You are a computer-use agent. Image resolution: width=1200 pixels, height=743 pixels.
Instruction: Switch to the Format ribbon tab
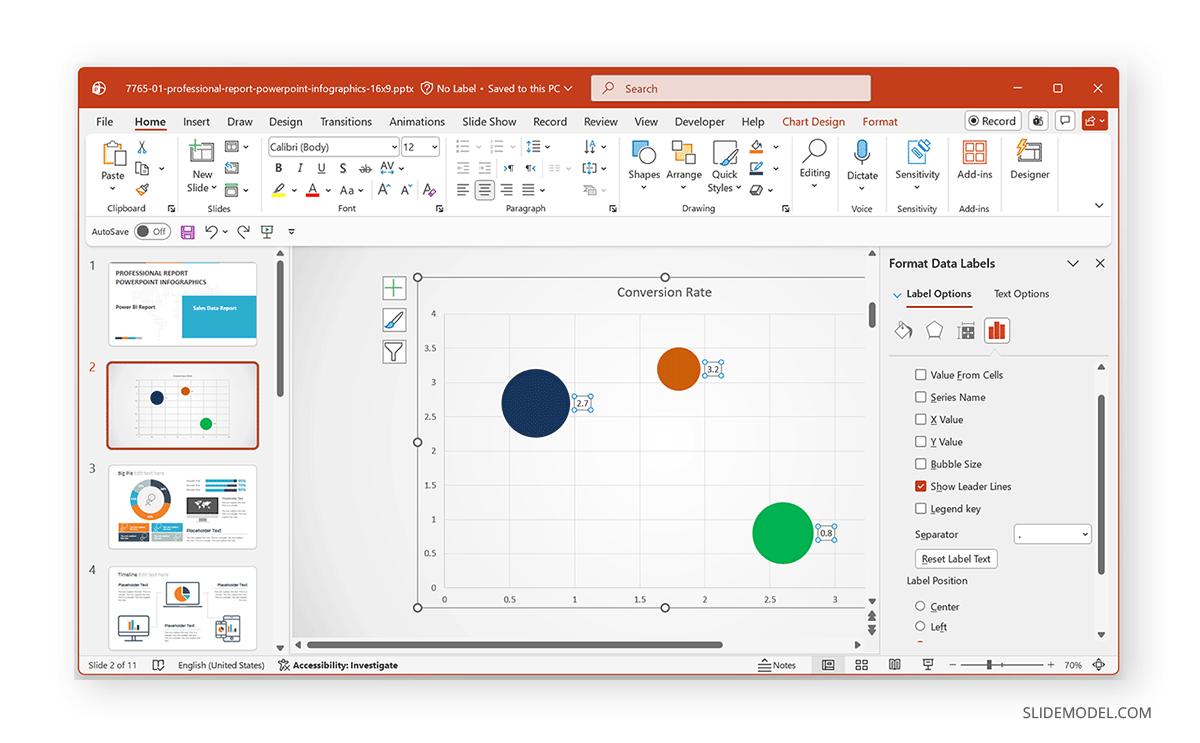pyautogui.click(x=880, y=122)
